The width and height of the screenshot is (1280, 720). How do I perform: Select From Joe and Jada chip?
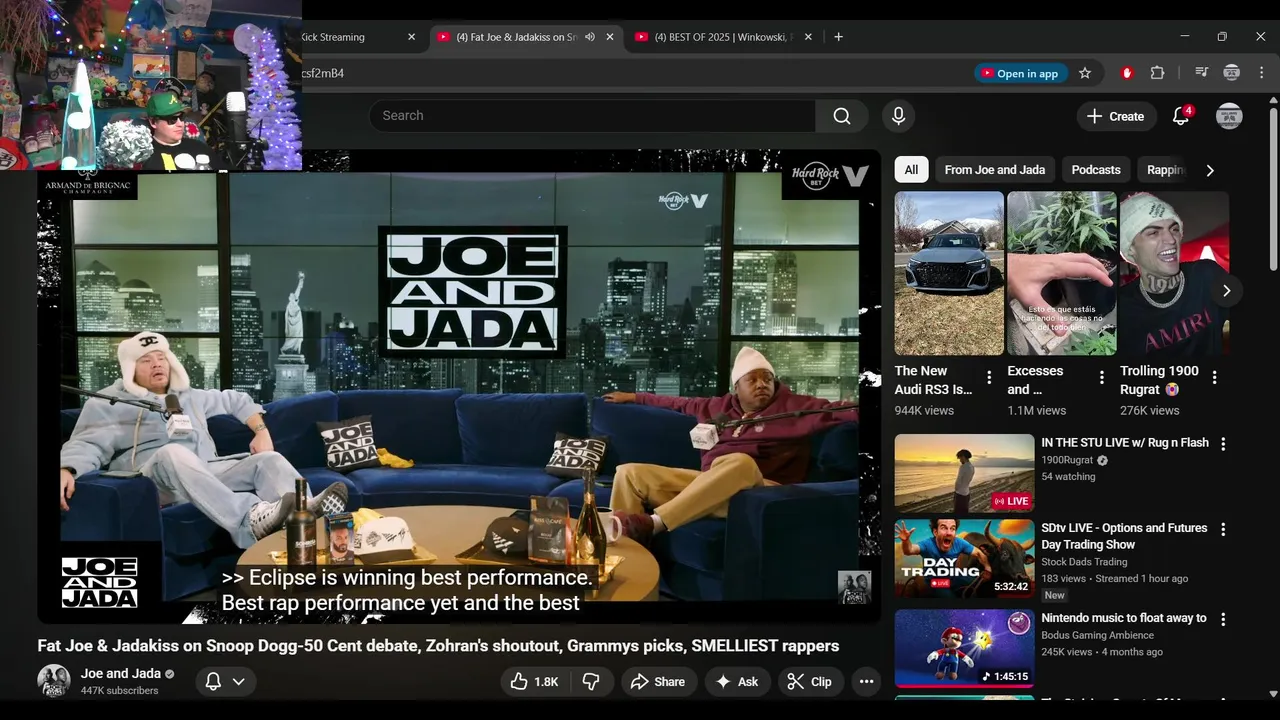995,170
